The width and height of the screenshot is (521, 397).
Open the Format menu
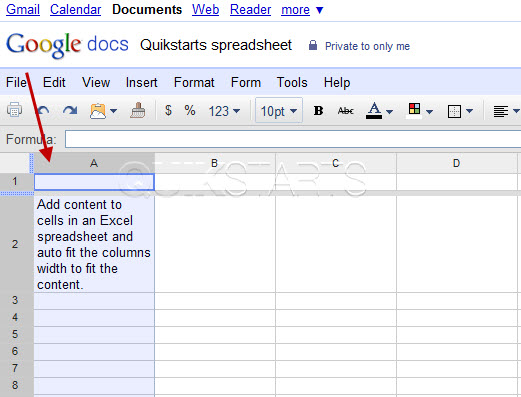pos(194,82)
